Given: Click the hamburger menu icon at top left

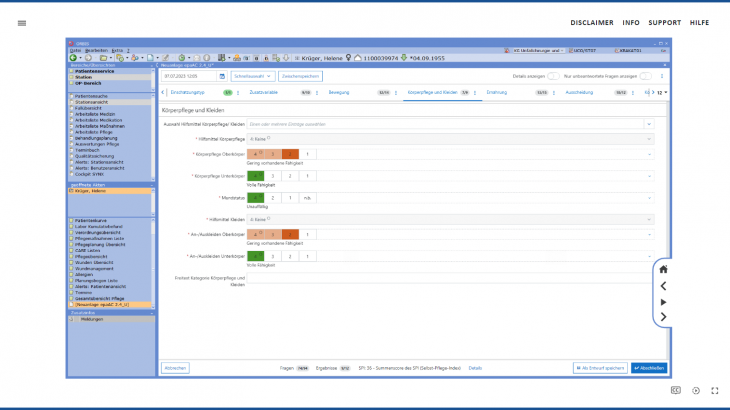Looking at the screenshot, I should (x=22, y=22).
